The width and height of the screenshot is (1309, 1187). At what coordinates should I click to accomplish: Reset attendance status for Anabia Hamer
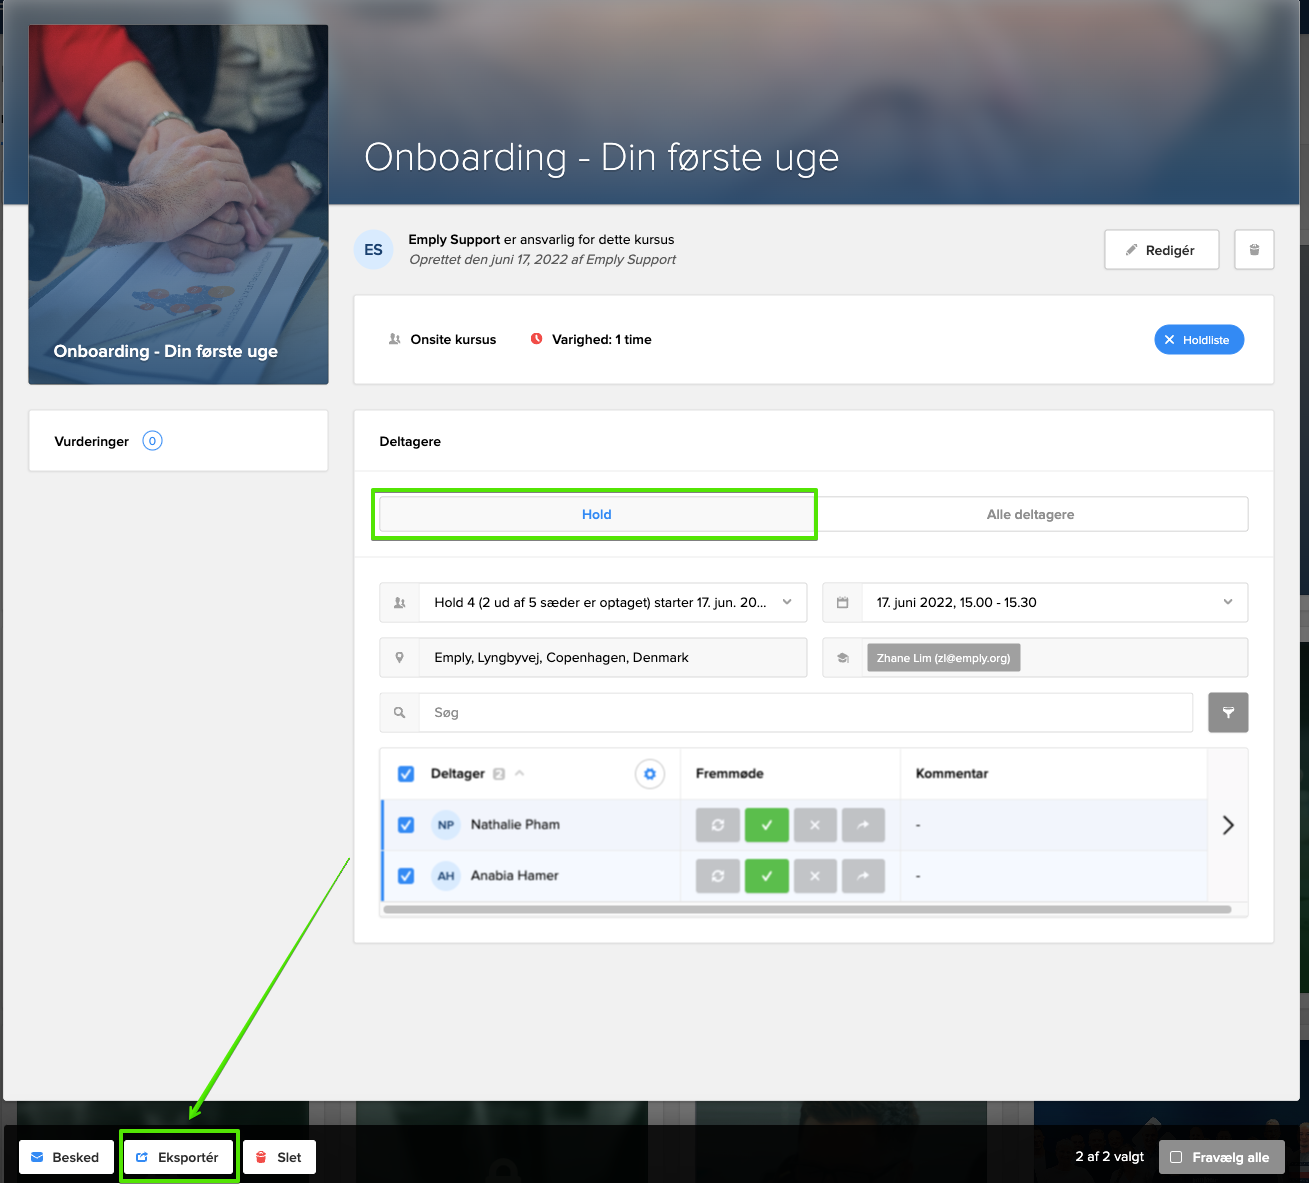(x=718, y=876)
